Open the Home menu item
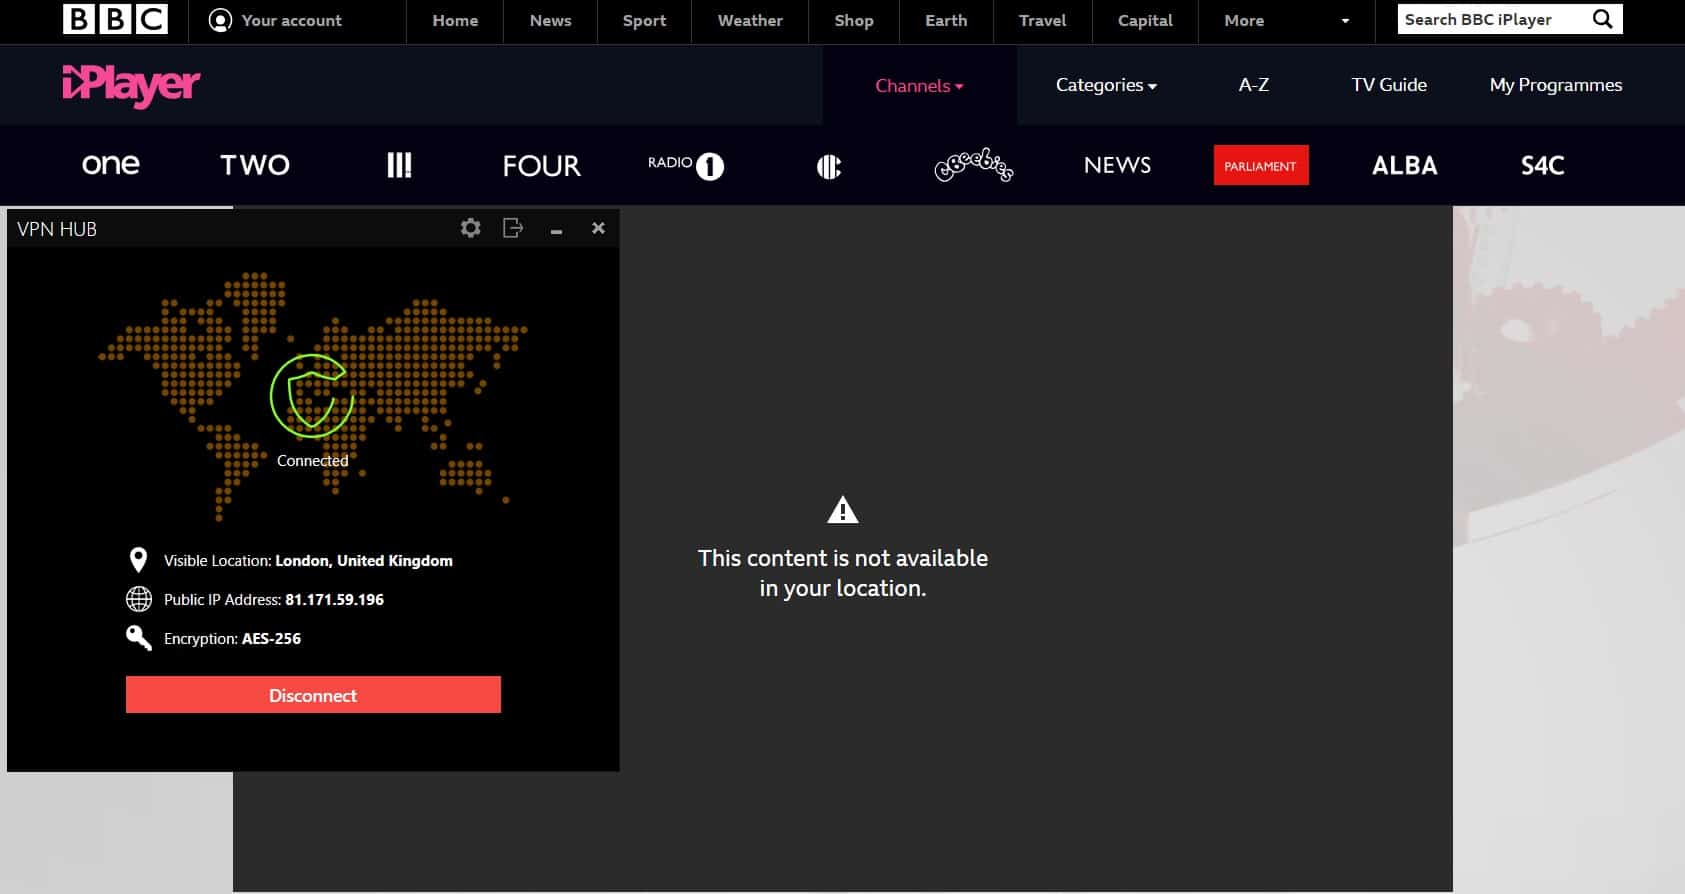Screen dimensions: 1685x894 pos(455,20)
